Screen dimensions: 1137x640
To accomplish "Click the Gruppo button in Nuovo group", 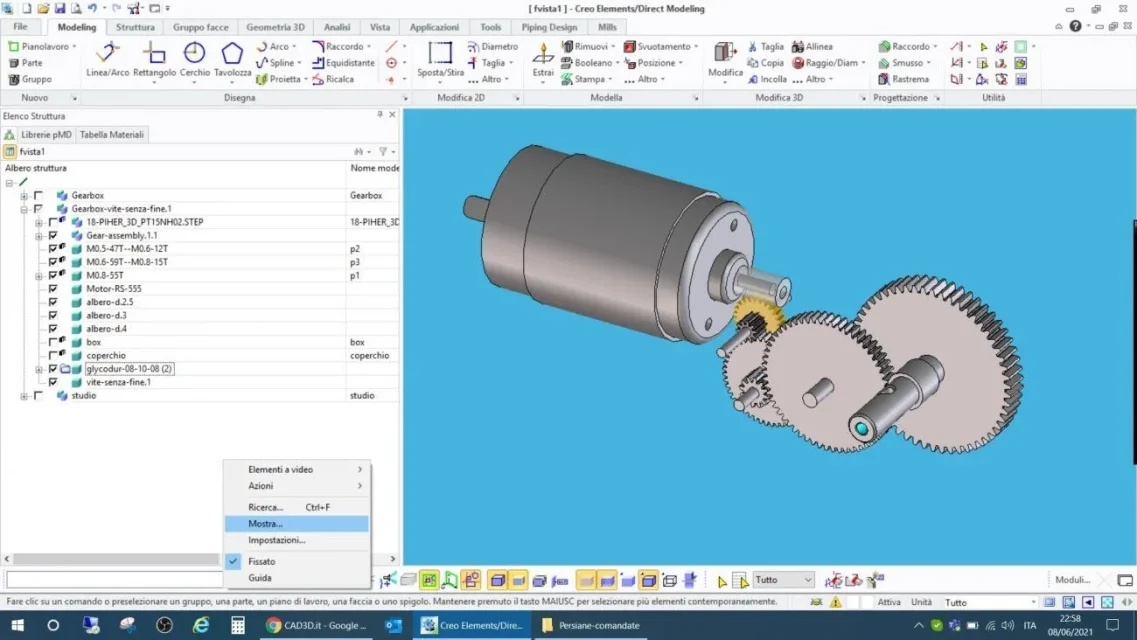I will click(x=30, y=79).
